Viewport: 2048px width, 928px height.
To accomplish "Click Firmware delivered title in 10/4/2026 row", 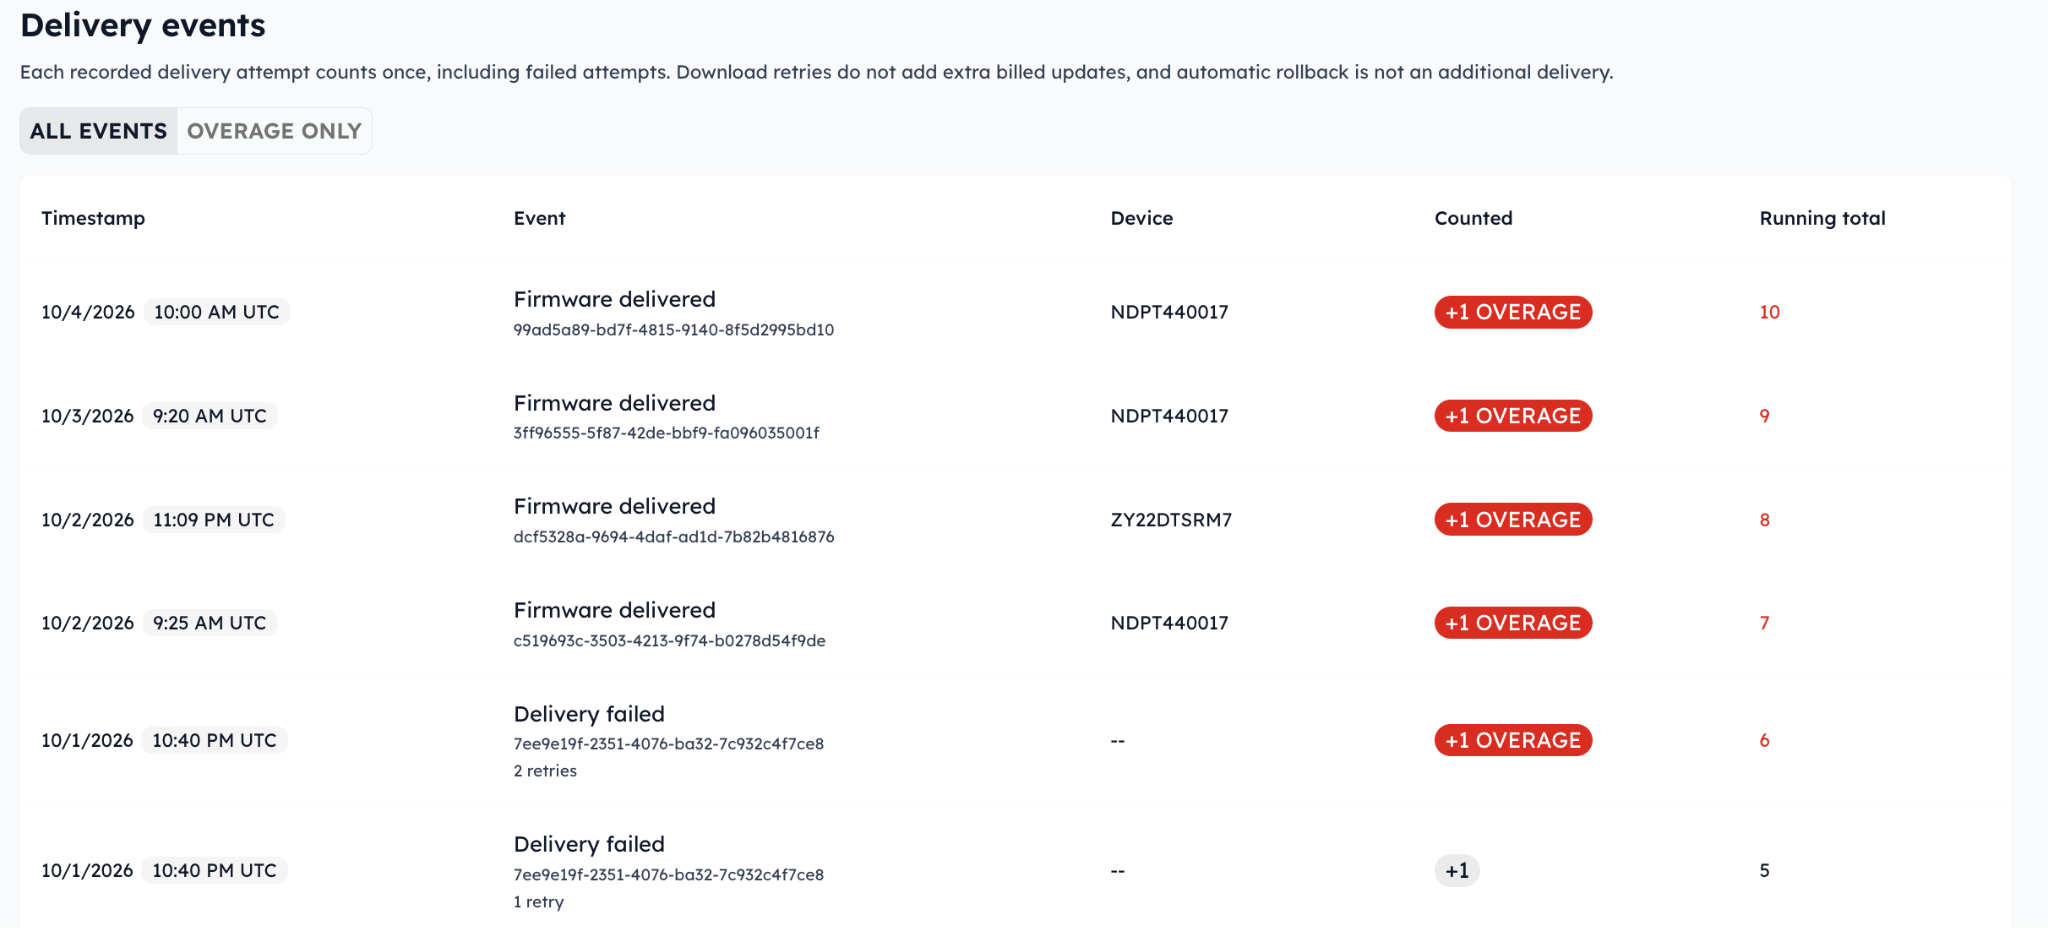I will click(x=614, y=299).
